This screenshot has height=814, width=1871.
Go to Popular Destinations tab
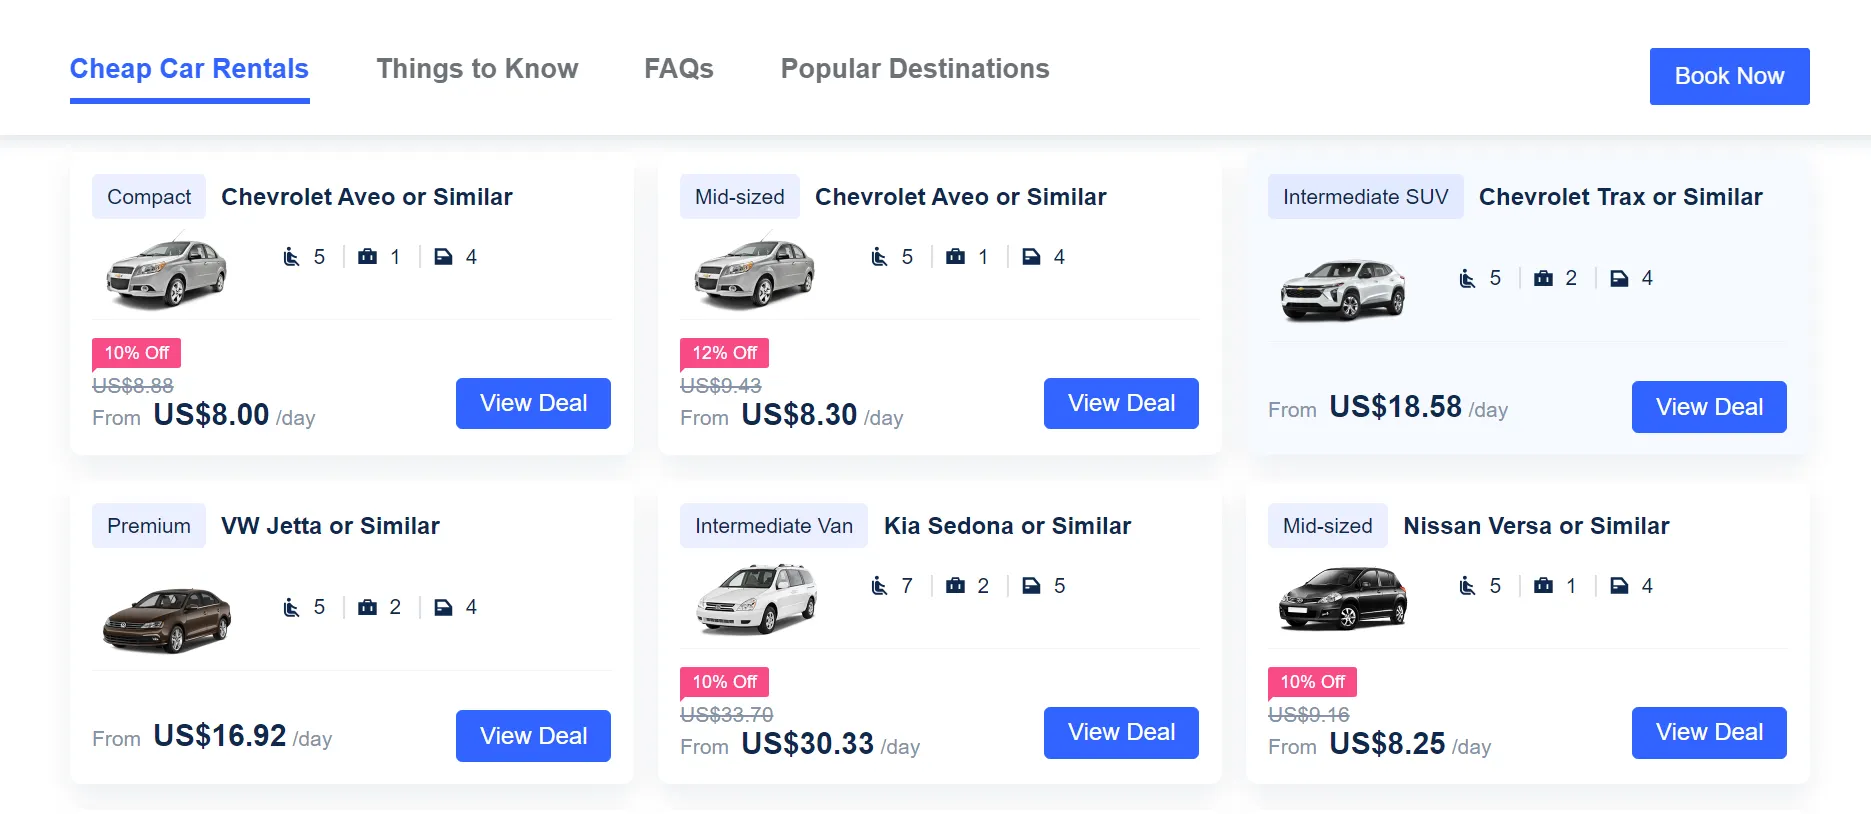pyautogui.click(x=914, y=69)
